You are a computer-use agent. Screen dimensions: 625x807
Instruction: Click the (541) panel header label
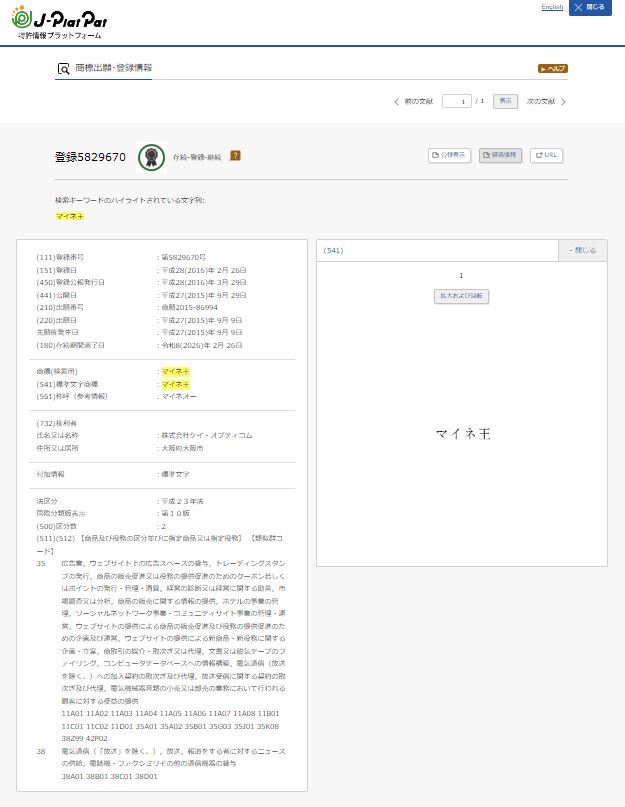(334, 250)
